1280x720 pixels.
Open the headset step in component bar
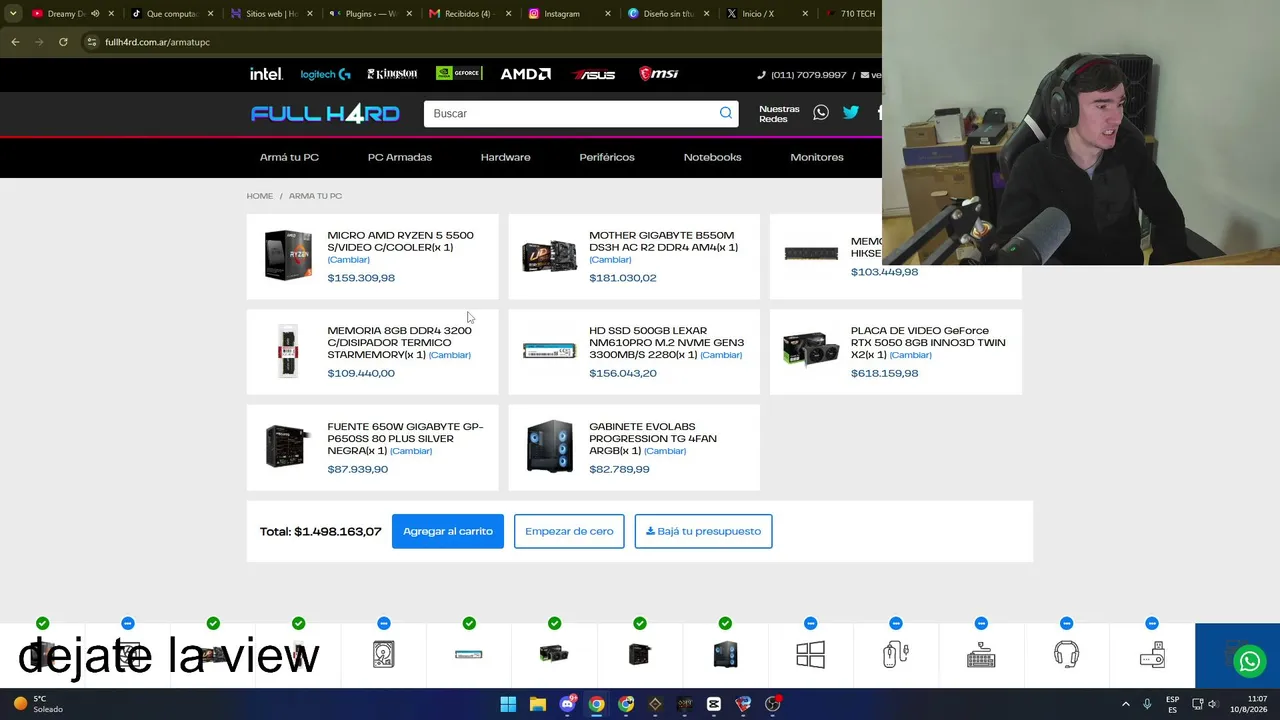point(1066,655)
